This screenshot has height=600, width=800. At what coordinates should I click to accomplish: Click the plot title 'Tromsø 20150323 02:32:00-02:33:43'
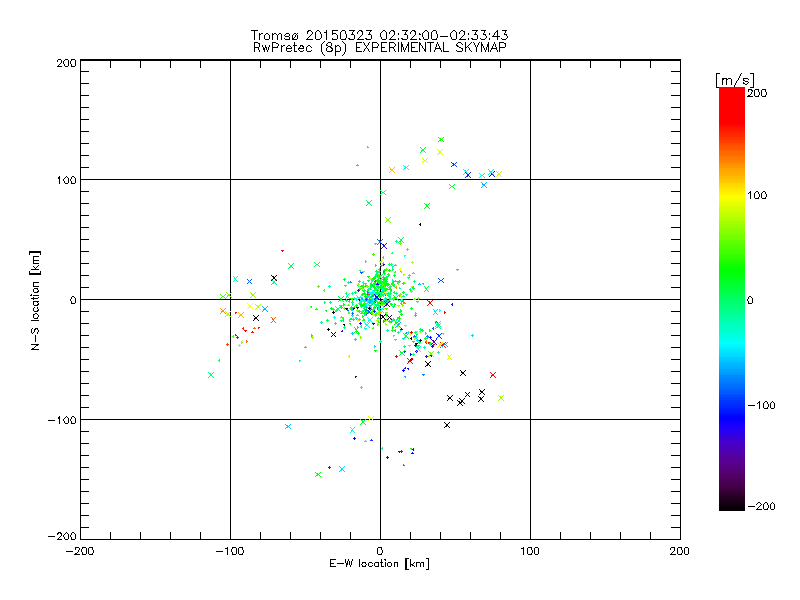(x=379, y=35)
